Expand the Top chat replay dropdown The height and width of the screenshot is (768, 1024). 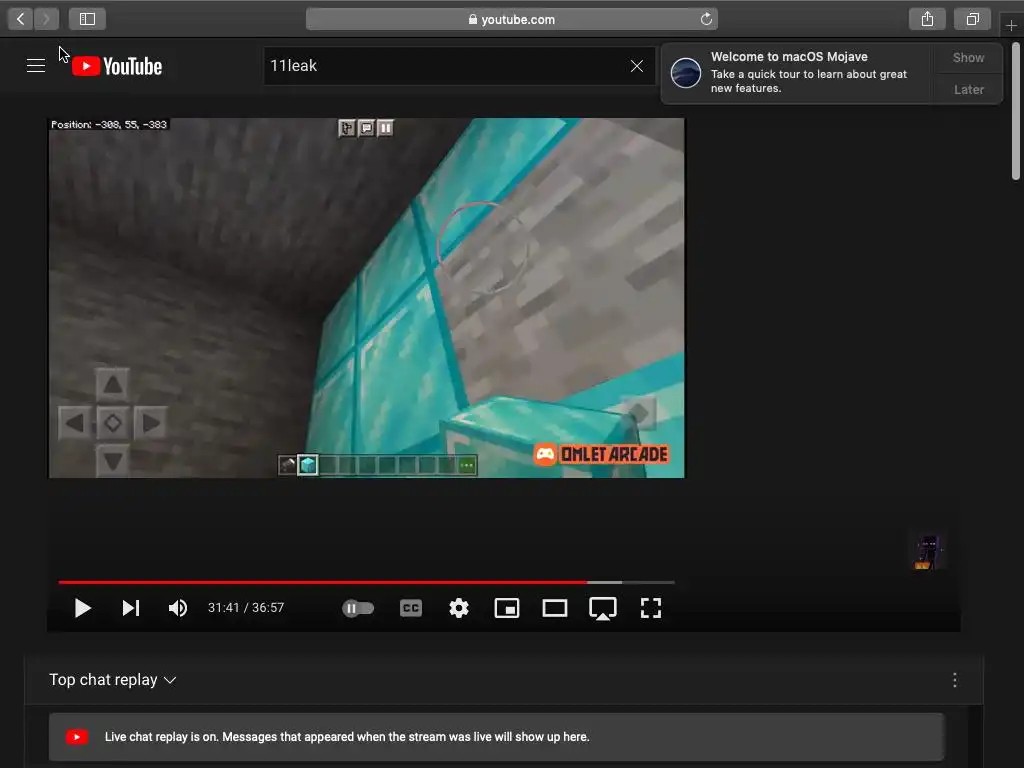(x=113, y=680)
